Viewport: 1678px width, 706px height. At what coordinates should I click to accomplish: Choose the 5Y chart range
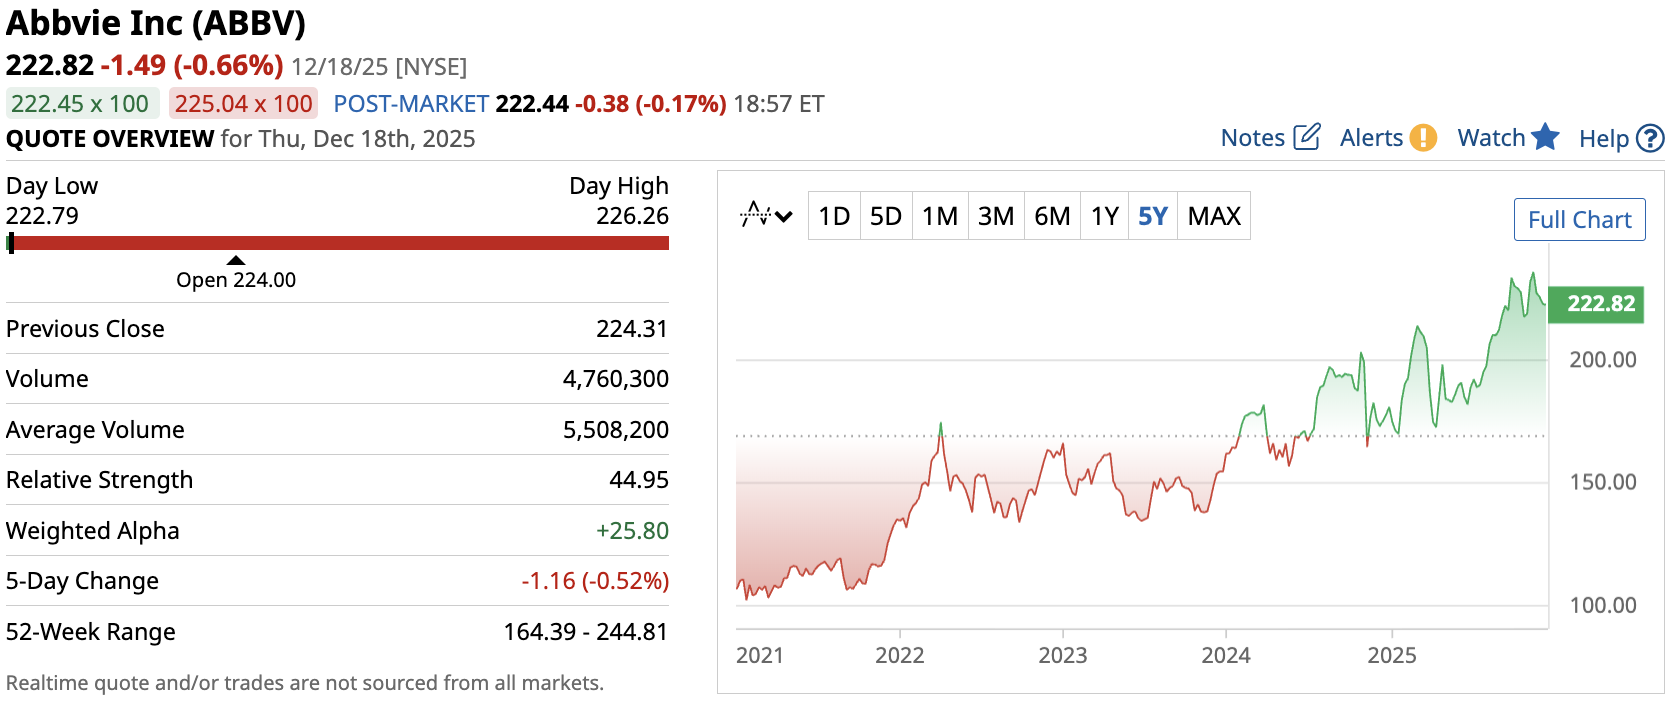point(1153,216)
